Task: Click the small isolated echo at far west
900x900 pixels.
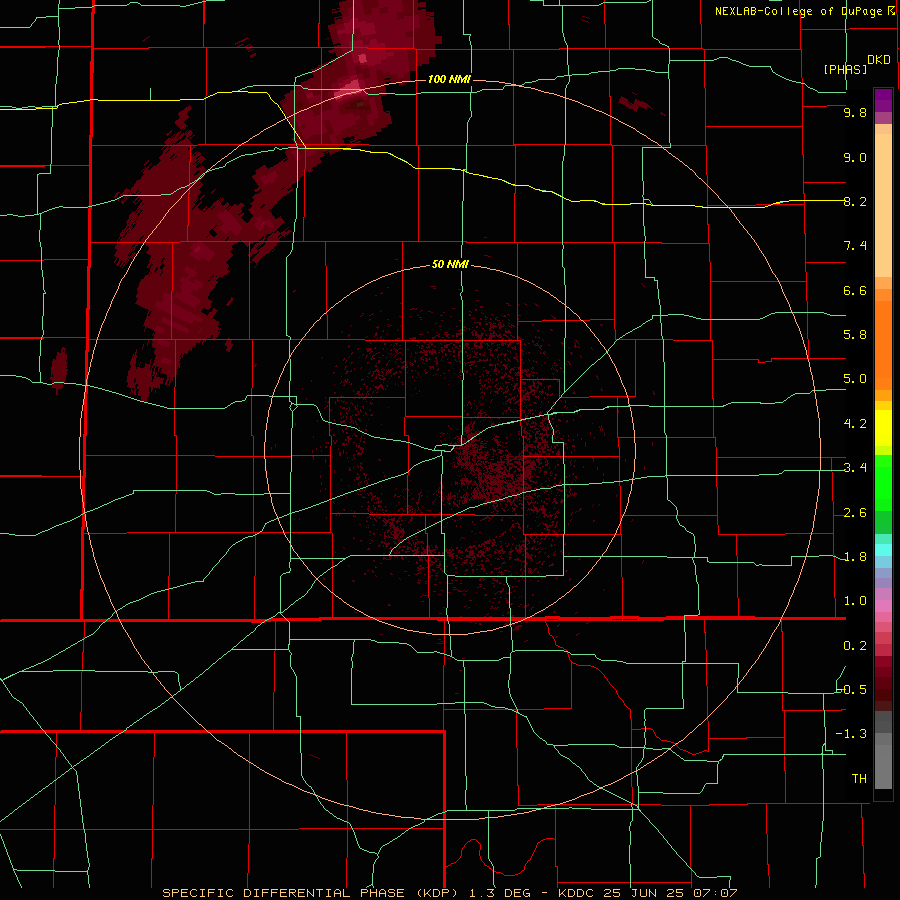Action: [x=59, y=370]
